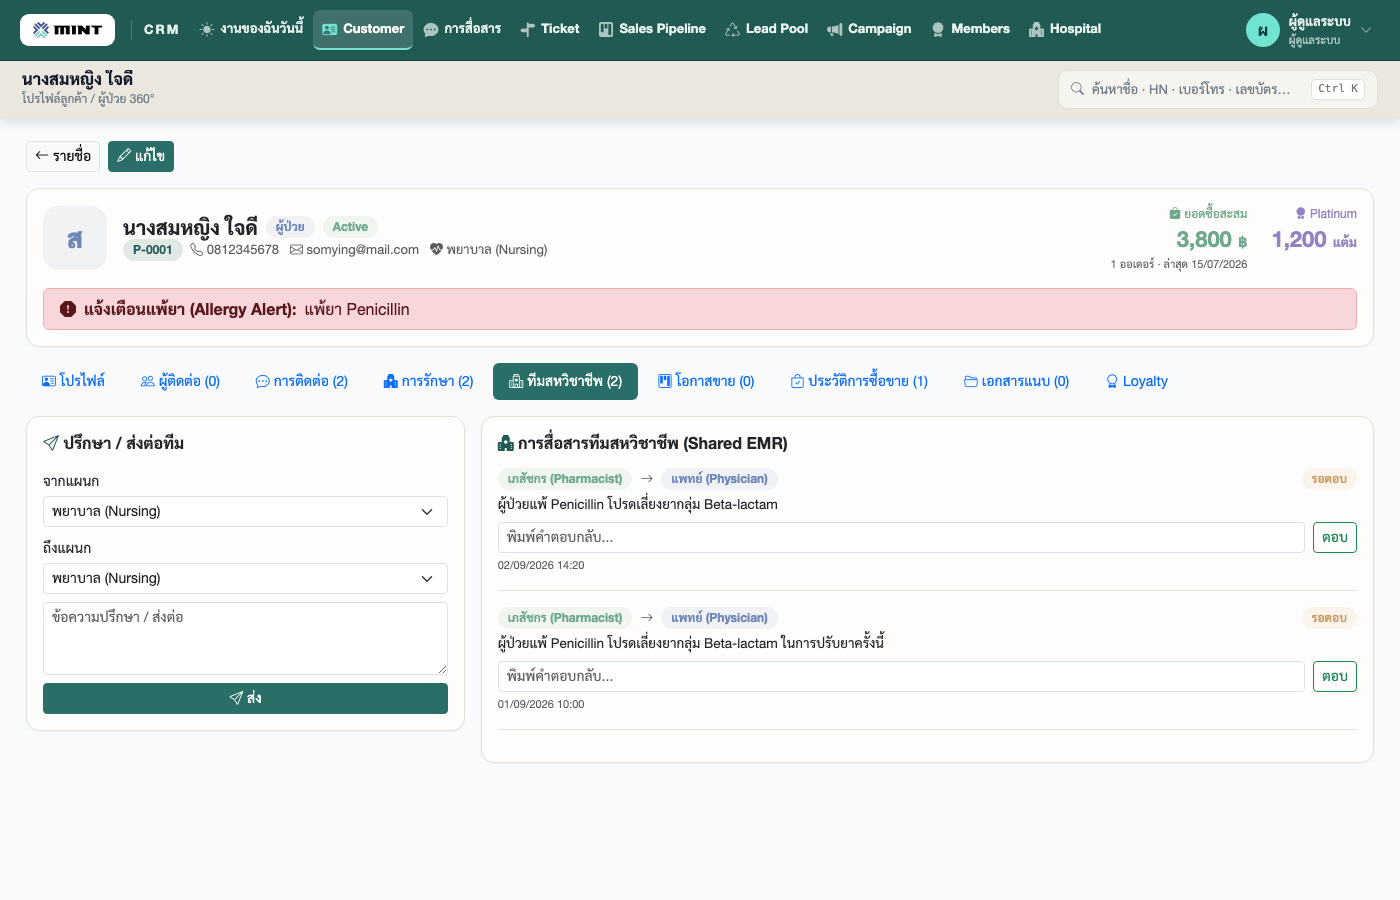Open the ผู้ติดต่อ (0) tab
The width and height of the screenshot is (1400, 900).
click(180, 381)
